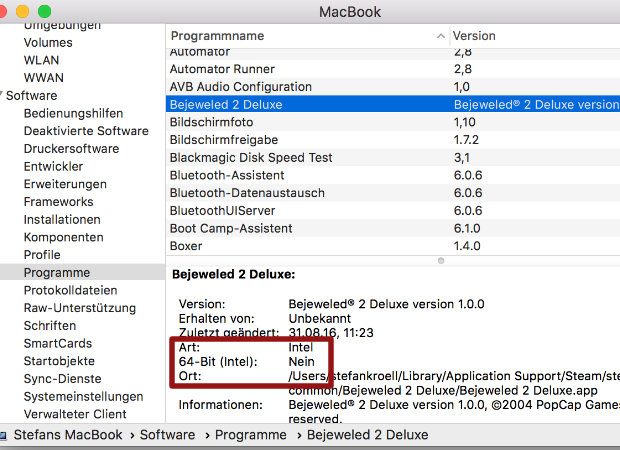Select the Blackmagic Disk Speed Test row

point(393,157)
